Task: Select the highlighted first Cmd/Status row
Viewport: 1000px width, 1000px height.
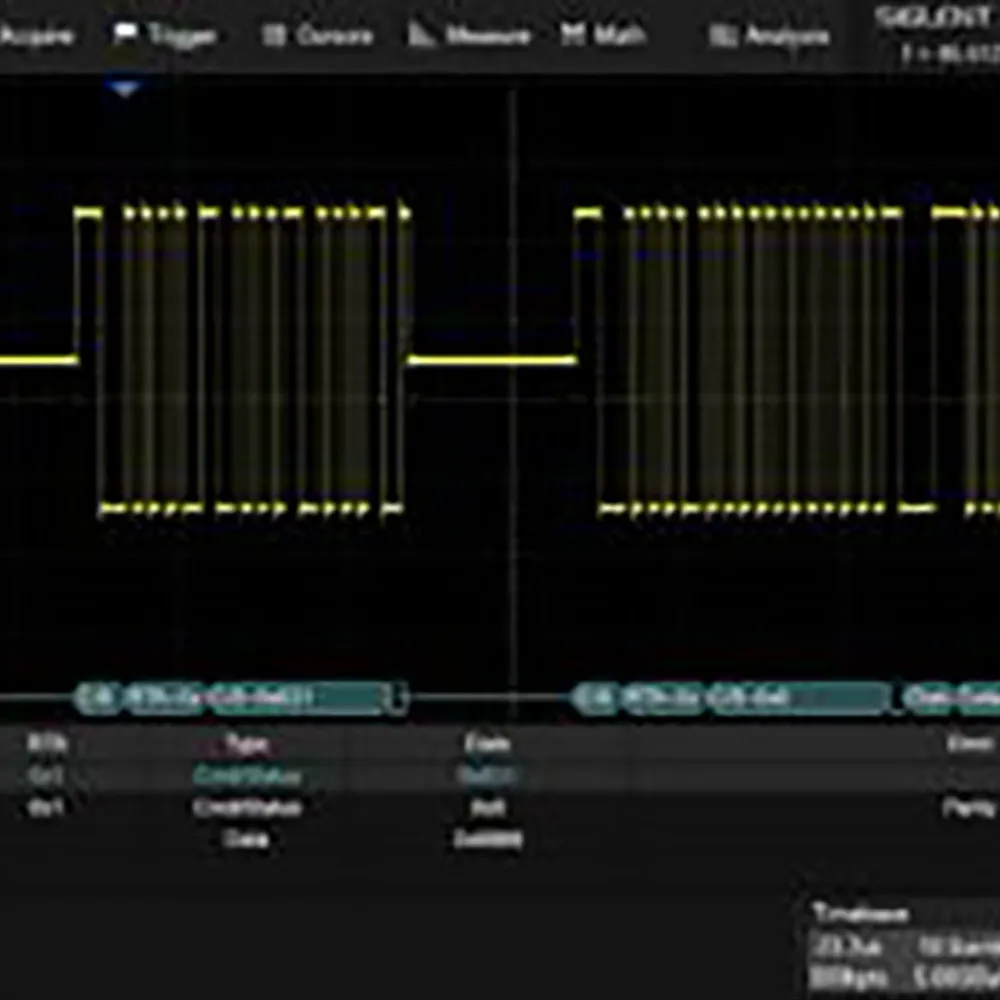Action: tap(246, 775)
